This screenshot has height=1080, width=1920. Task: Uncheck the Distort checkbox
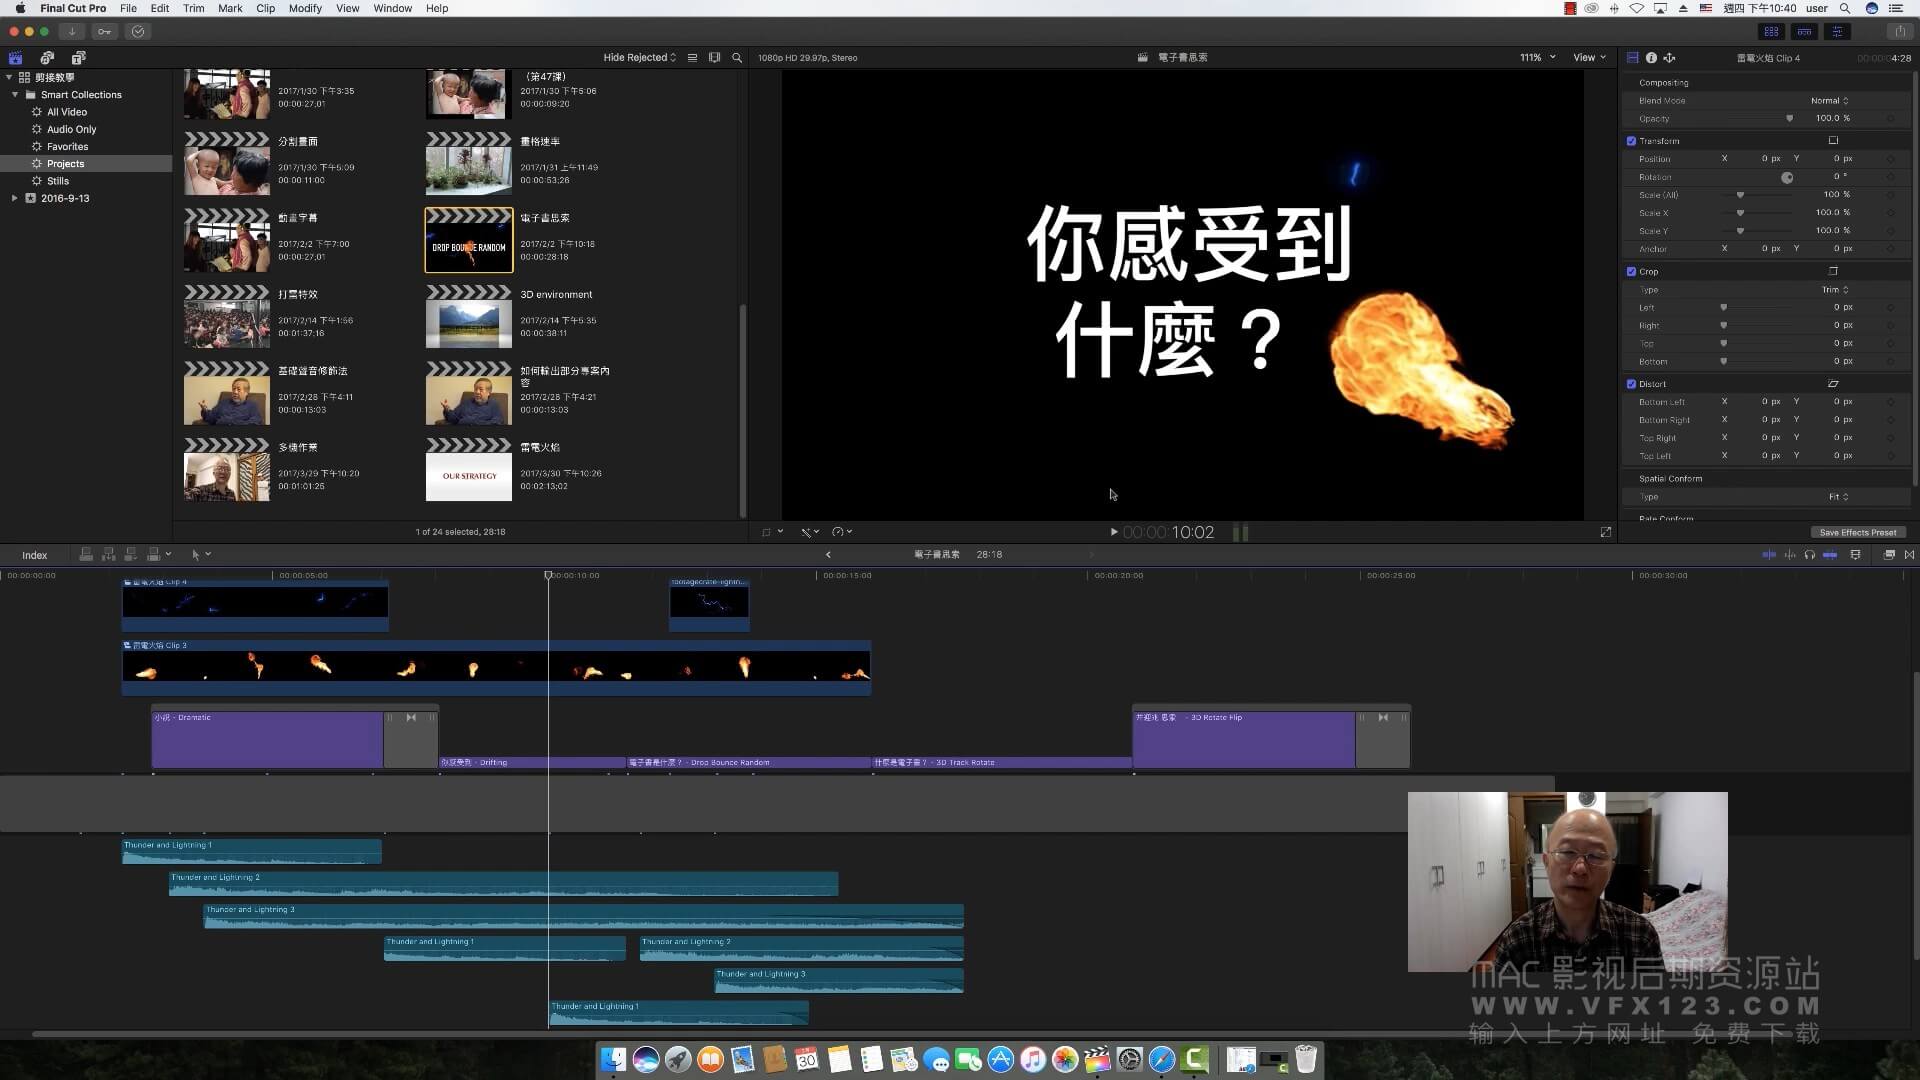point(1632,384)
